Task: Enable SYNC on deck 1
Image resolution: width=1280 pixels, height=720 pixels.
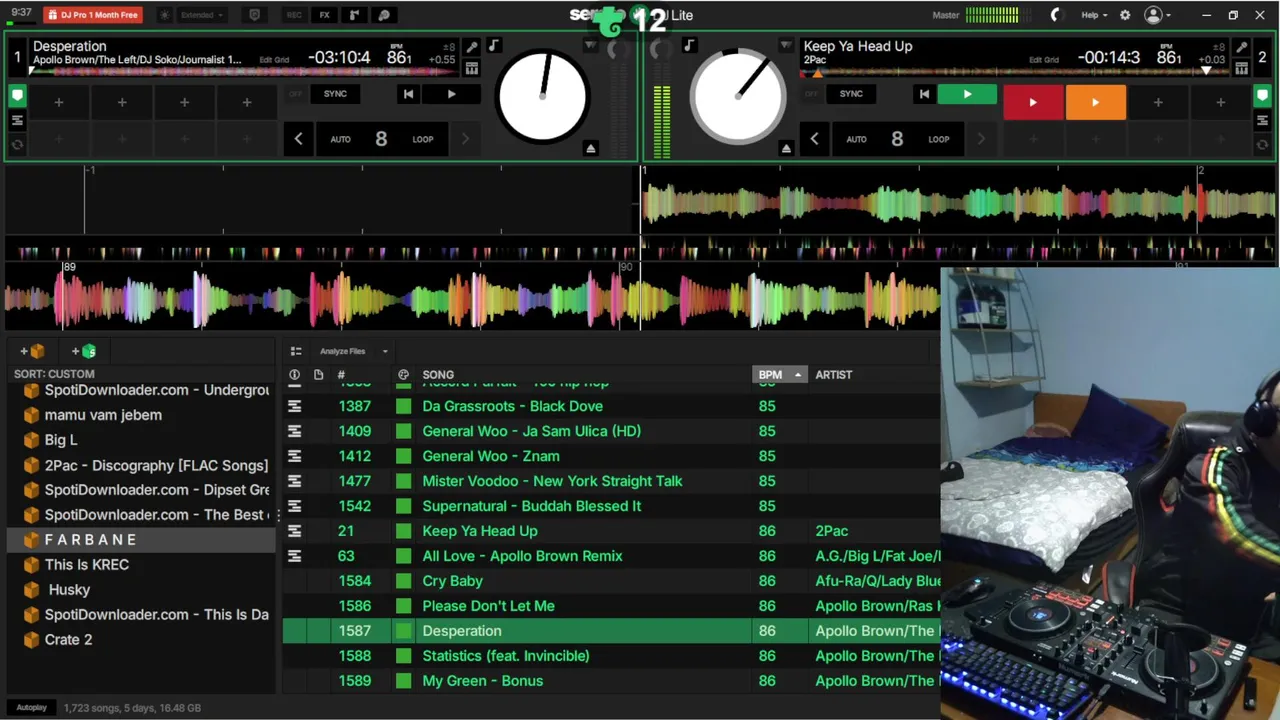Action: [336, 94]
